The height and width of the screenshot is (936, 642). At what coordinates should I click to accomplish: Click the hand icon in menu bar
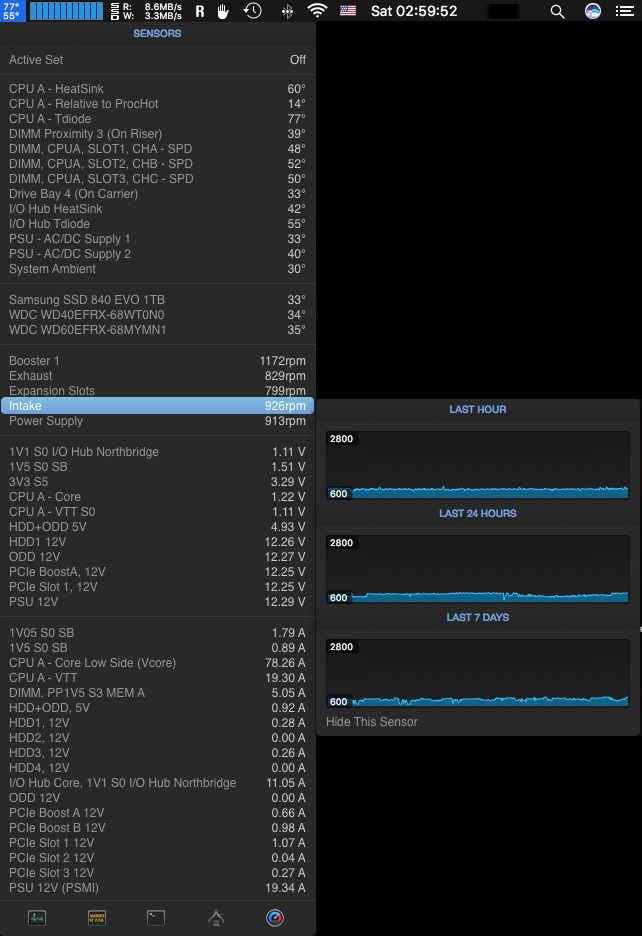tap(223, 11)
